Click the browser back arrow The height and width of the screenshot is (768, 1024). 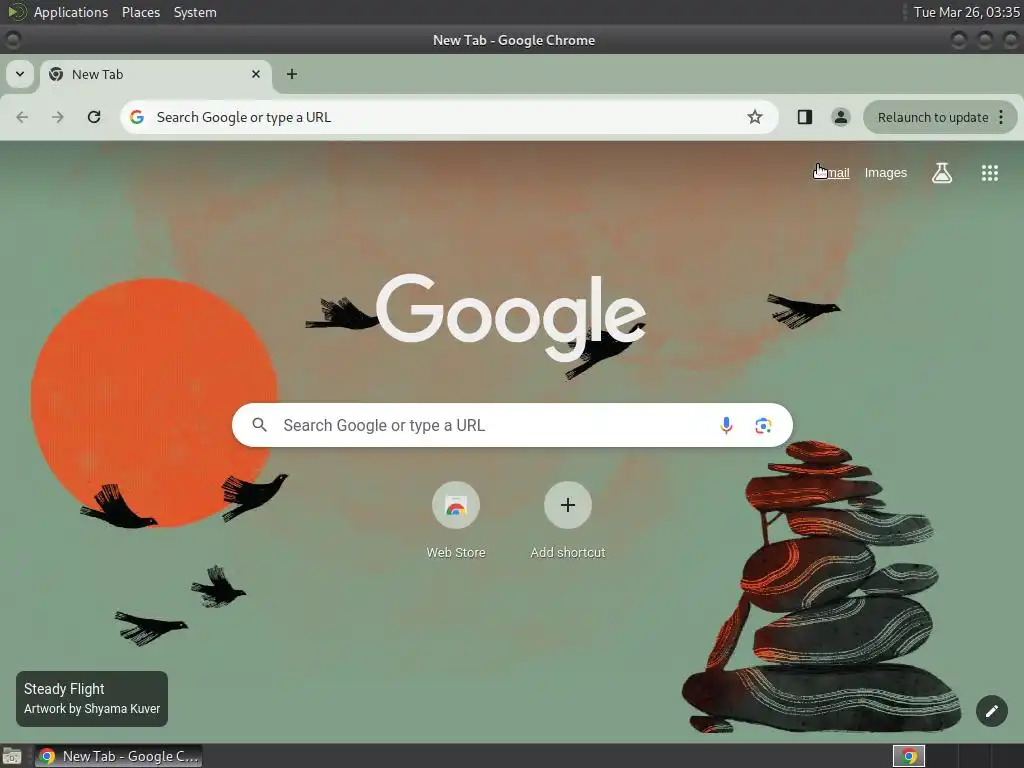22,117
